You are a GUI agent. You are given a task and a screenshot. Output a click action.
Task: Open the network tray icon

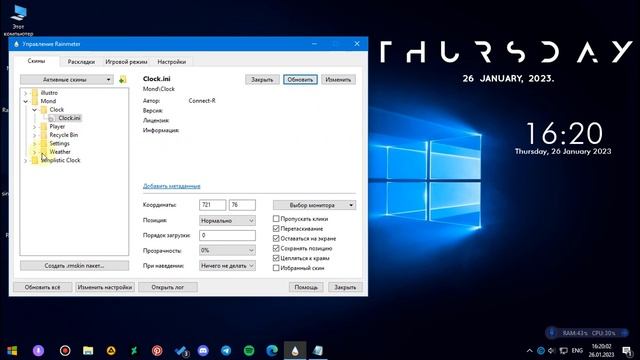coord(564,351)
